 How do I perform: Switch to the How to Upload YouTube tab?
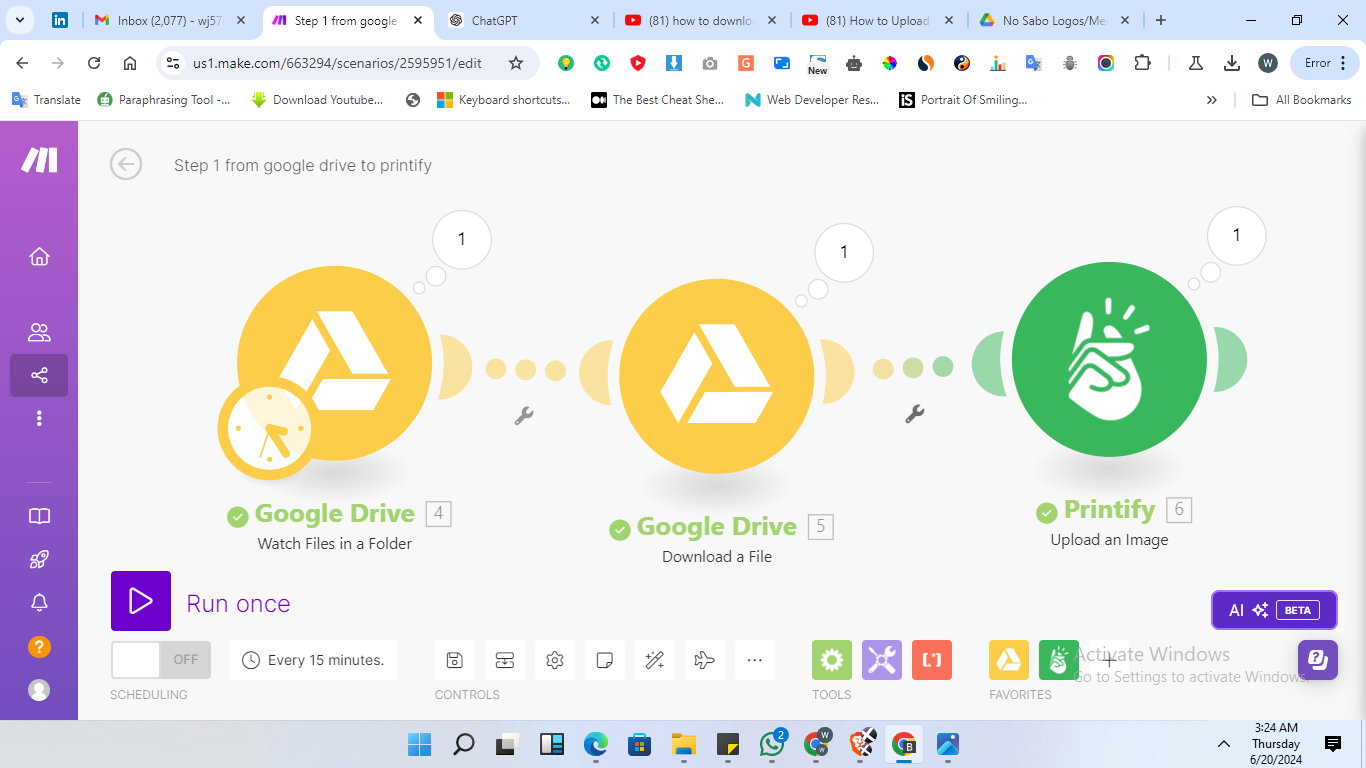(878, 20)
